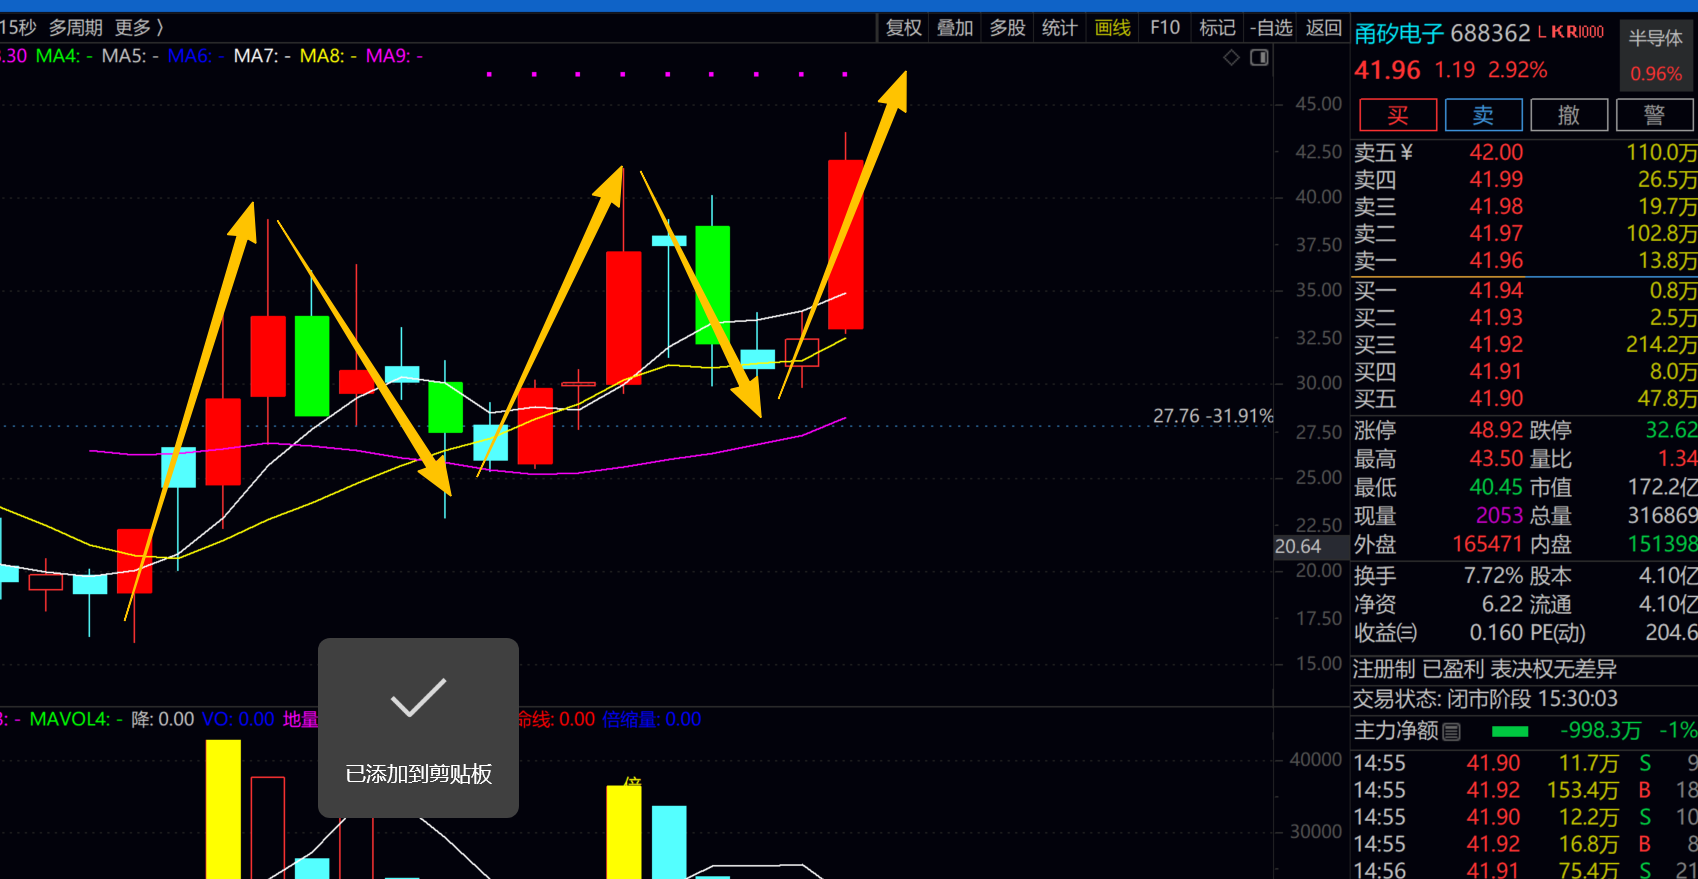
Task: Toggle 复权 price adjustment
Action: click(x=903, y=28)
